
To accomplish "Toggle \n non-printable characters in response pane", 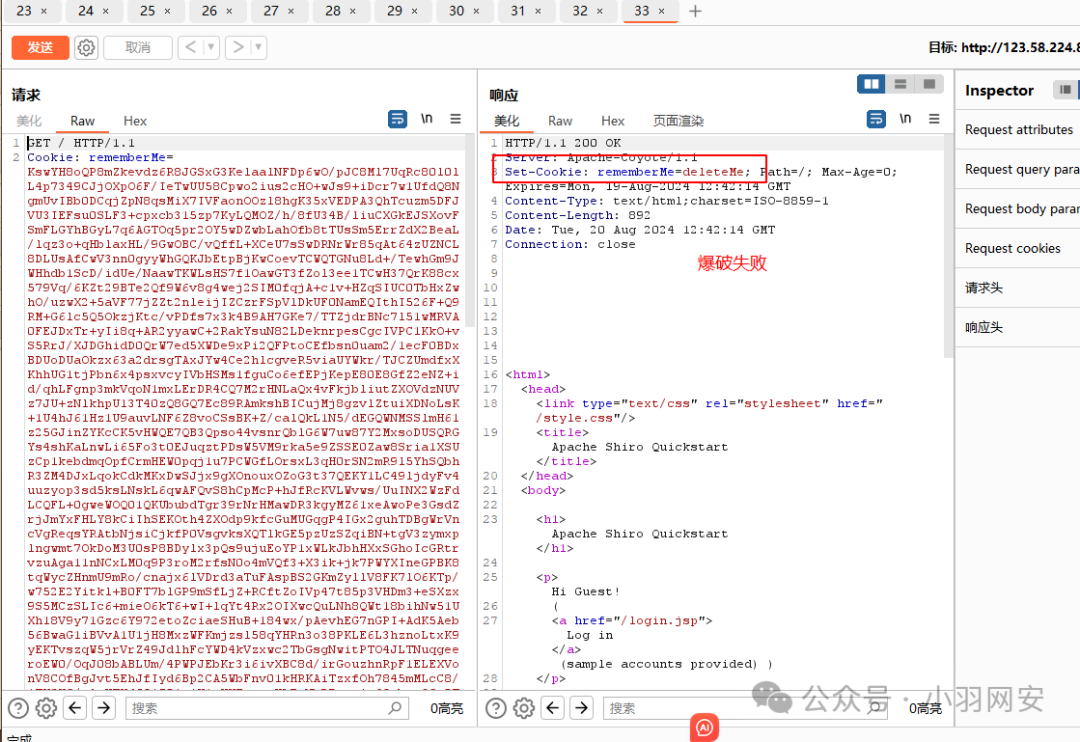I will (905, 118).
